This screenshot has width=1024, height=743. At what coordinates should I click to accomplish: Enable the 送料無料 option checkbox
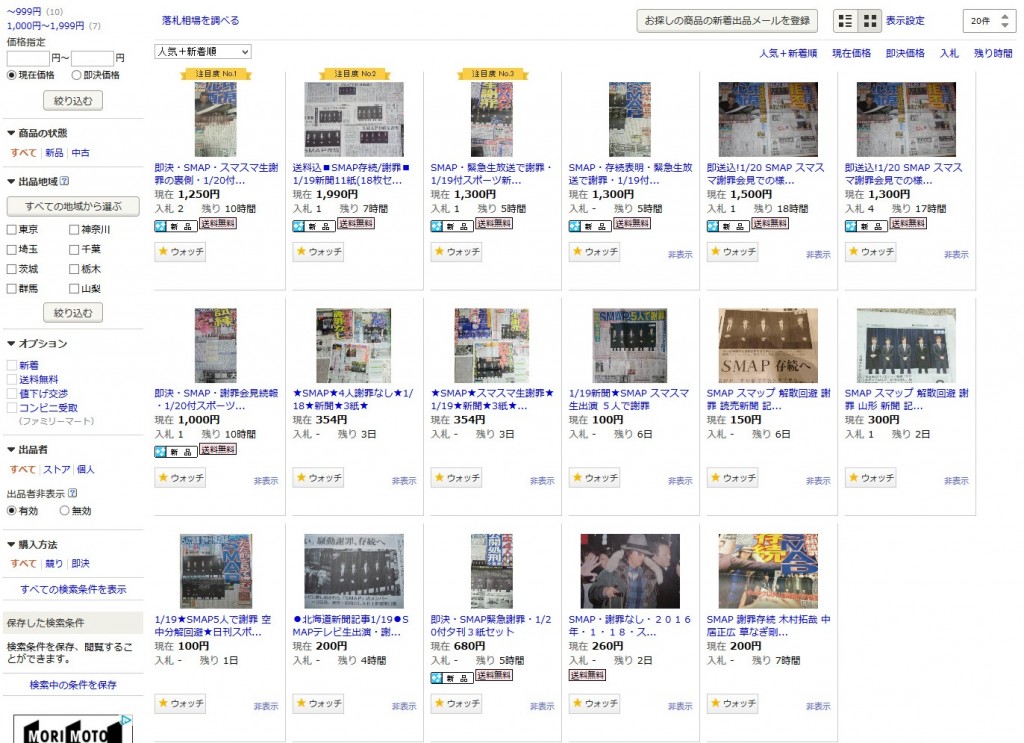pos(11,379)
